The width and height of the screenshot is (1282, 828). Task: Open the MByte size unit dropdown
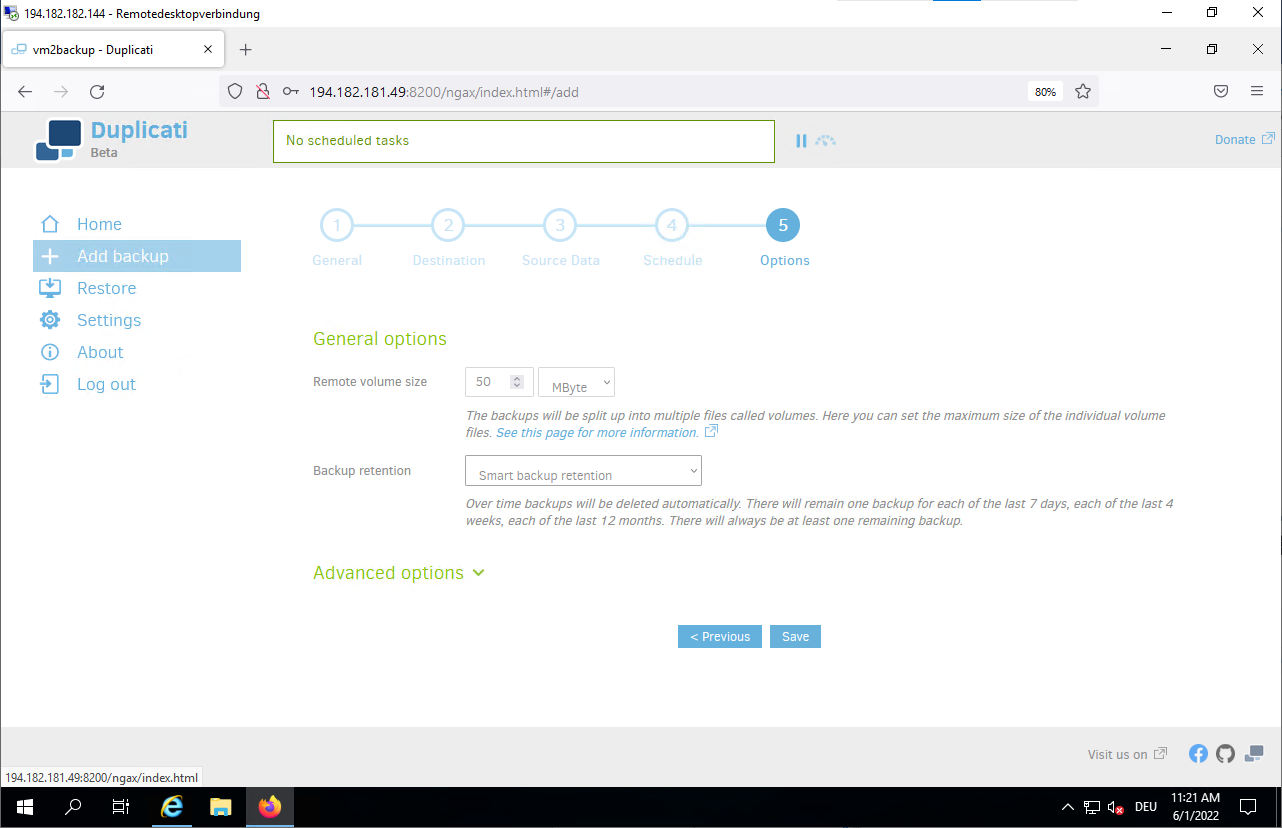(x=576, y=382)
